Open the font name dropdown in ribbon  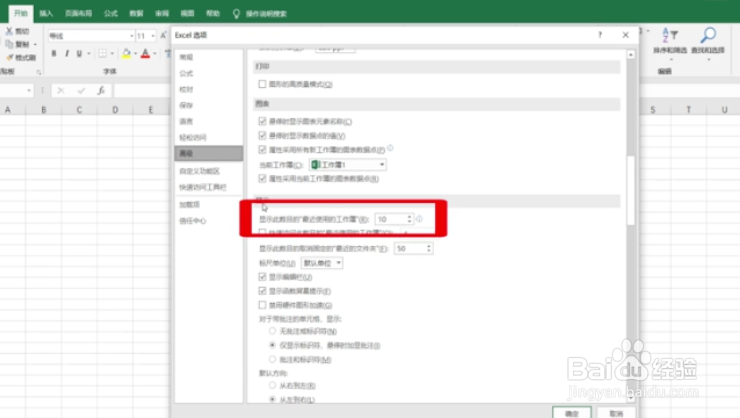click(131, 36)
